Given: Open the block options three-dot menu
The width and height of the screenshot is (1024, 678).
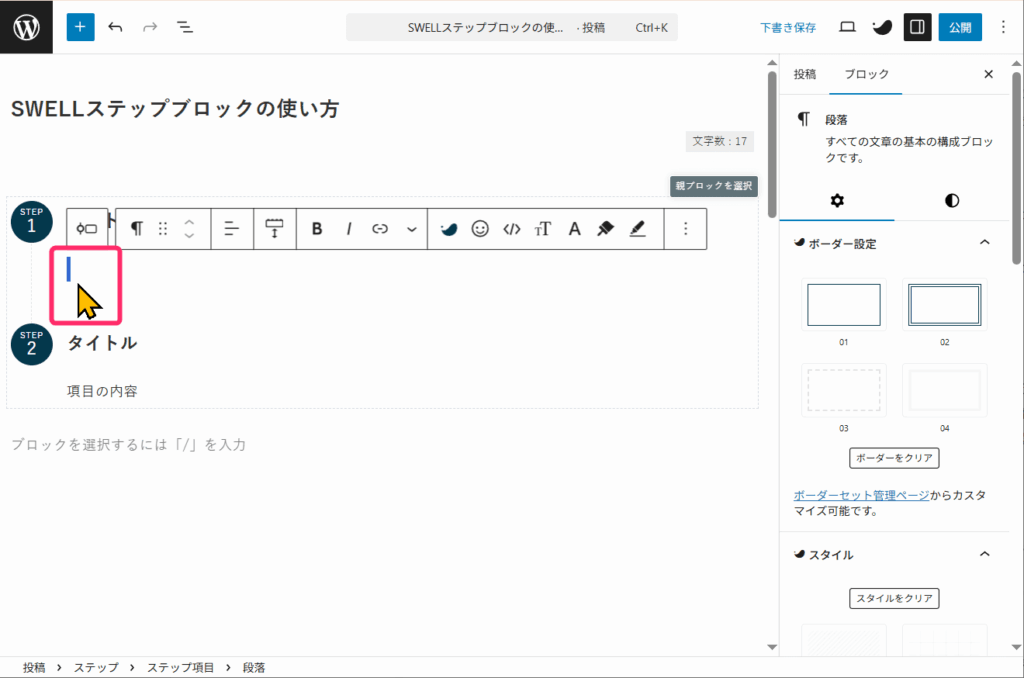Looking at the screenshot, I should click(x=686, y=229).
